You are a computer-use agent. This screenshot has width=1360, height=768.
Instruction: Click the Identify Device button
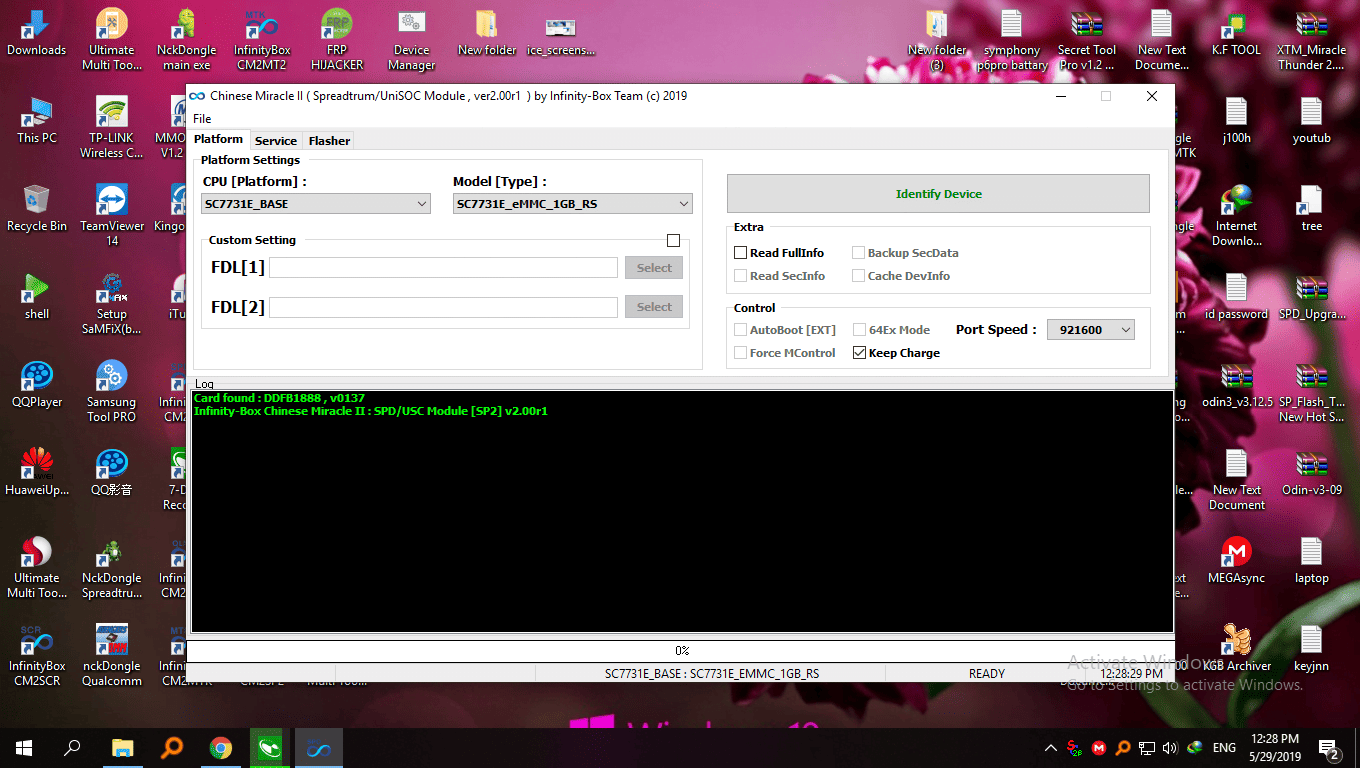coord(938,194)
